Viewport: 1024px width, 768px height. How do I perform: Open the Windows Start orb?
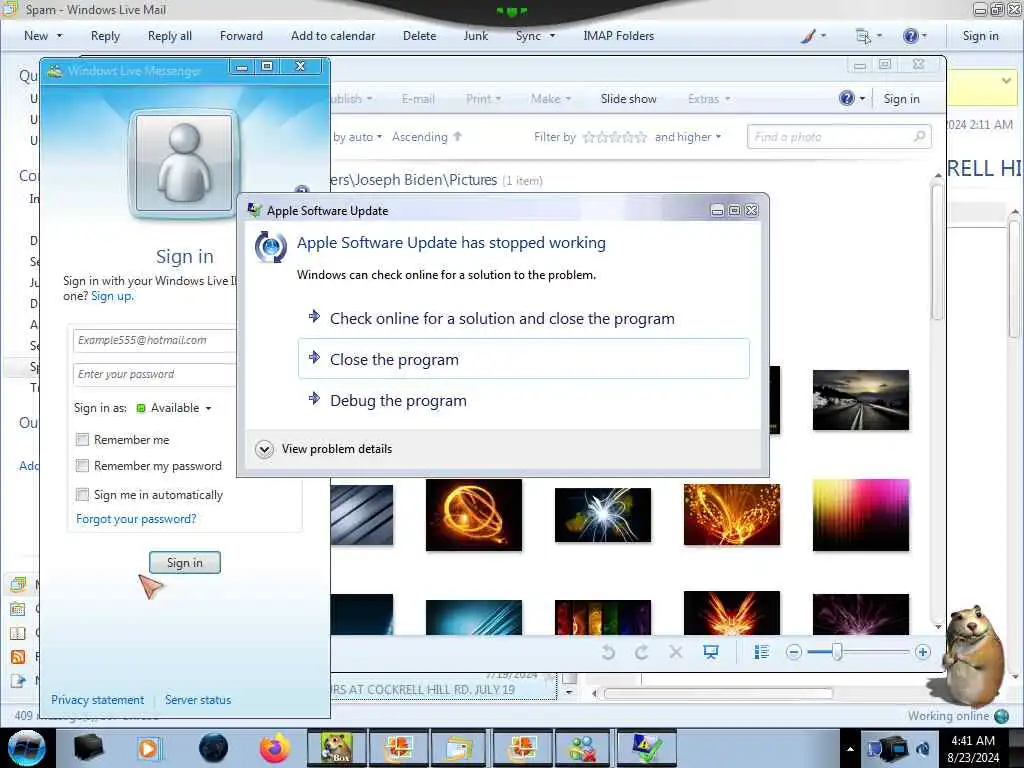click(x=27, y=748)
